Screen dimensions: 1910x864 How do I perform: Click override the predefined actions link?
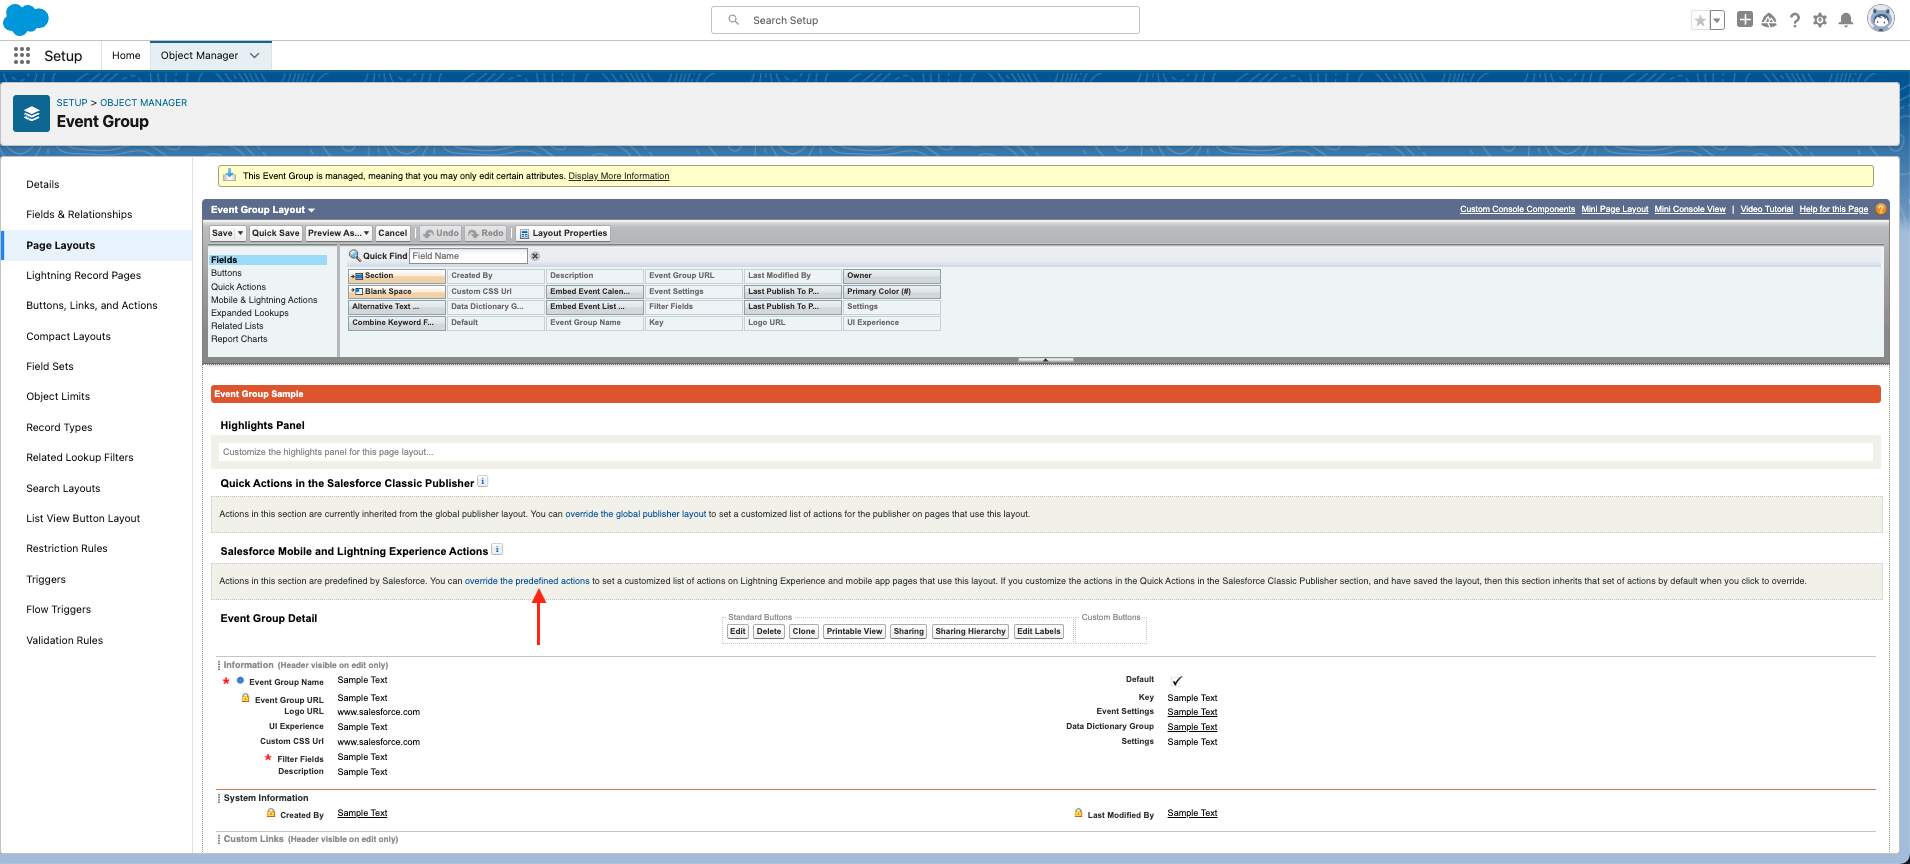point(527,581)
